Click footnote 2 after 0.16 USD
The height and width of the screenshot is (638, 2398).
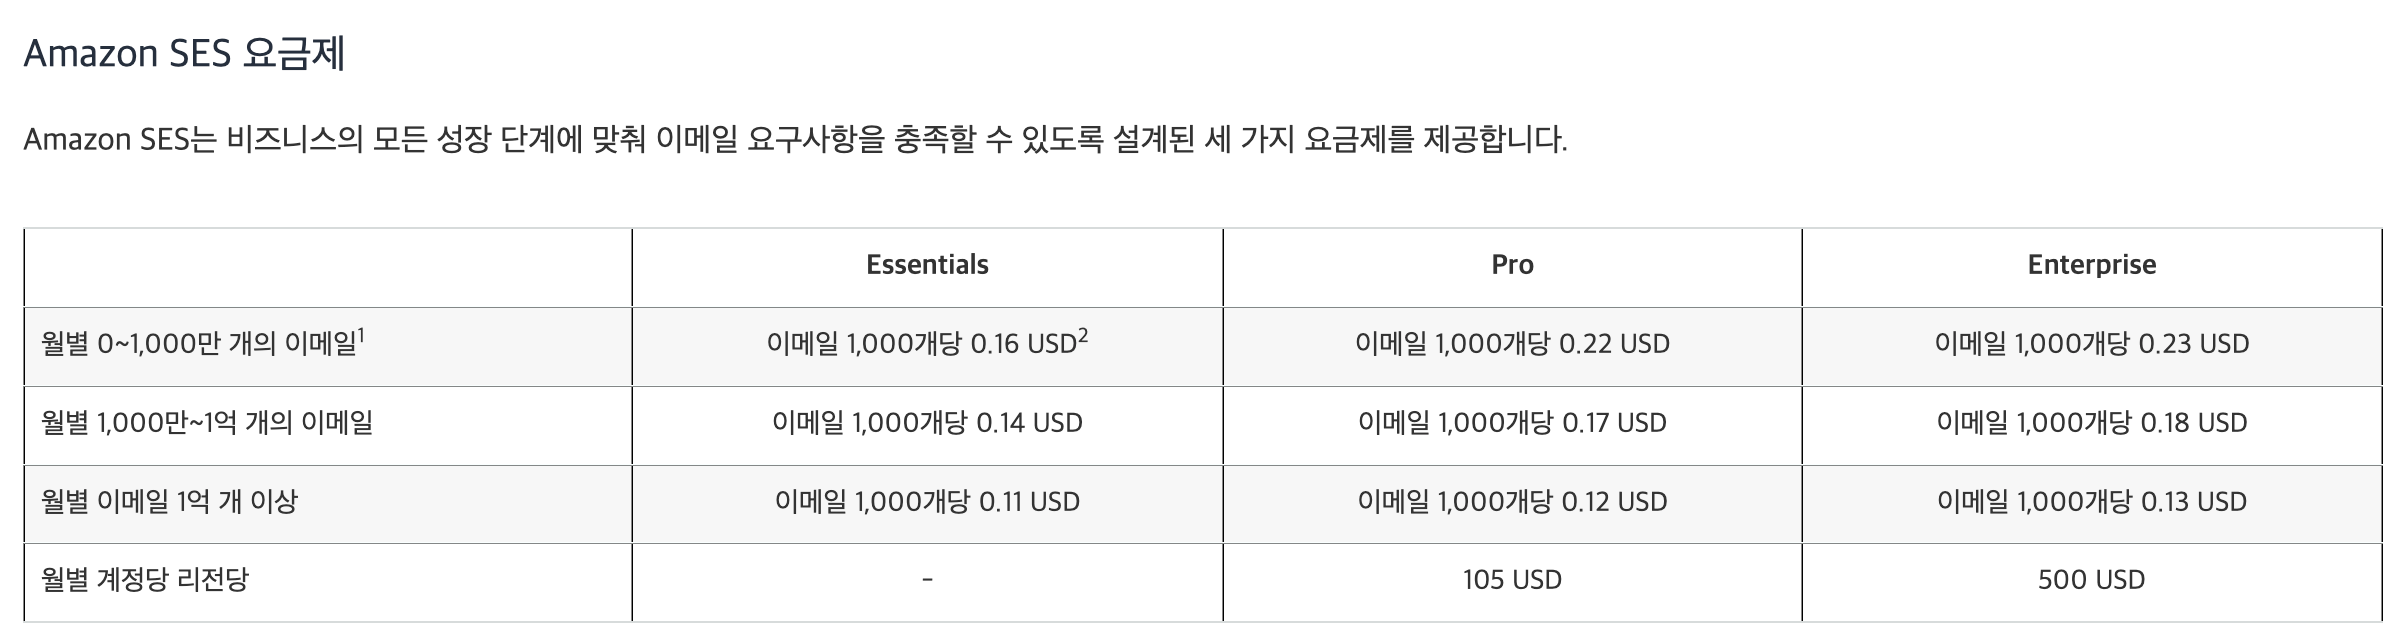[x=1083, y=336]
